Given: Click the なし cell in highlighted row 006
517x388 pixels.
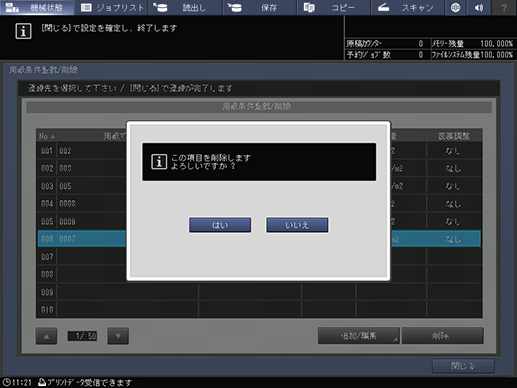Looking at the screenshot, I should 454,239.
